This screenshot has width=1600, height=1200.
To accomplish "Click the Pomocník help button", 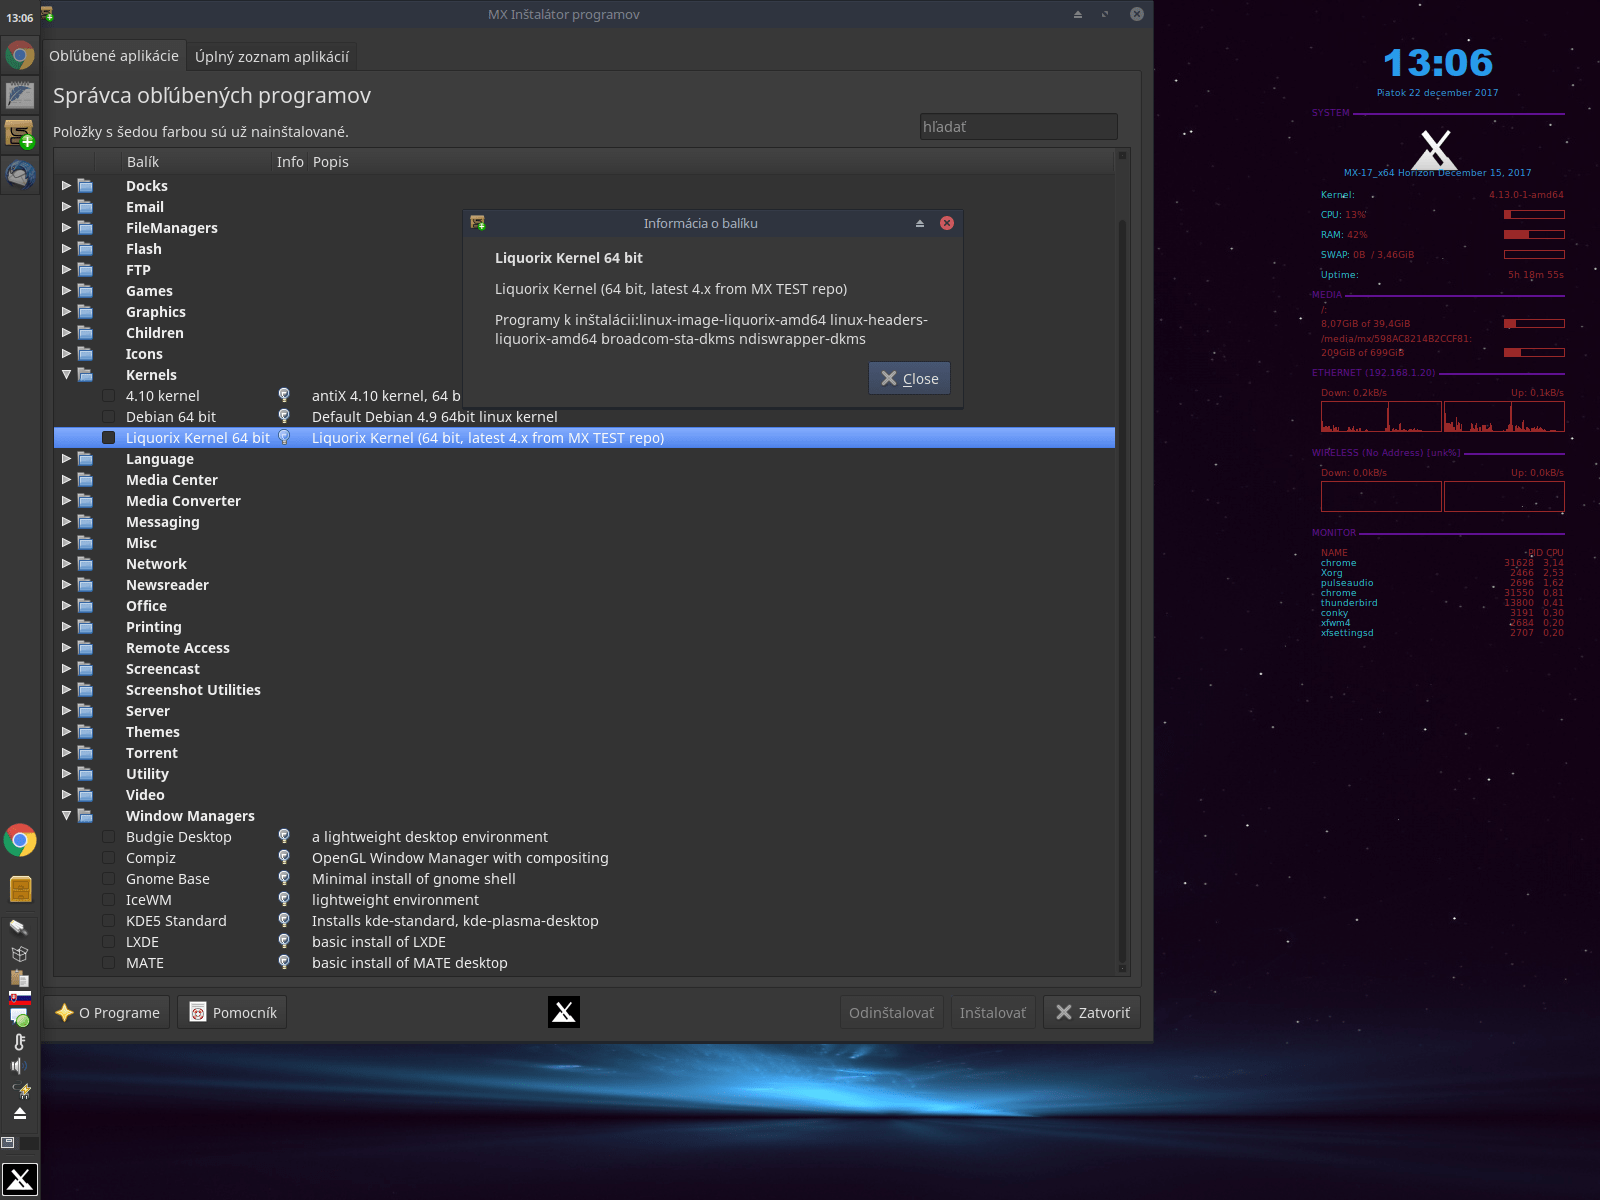I will (x=233, y=1012).
